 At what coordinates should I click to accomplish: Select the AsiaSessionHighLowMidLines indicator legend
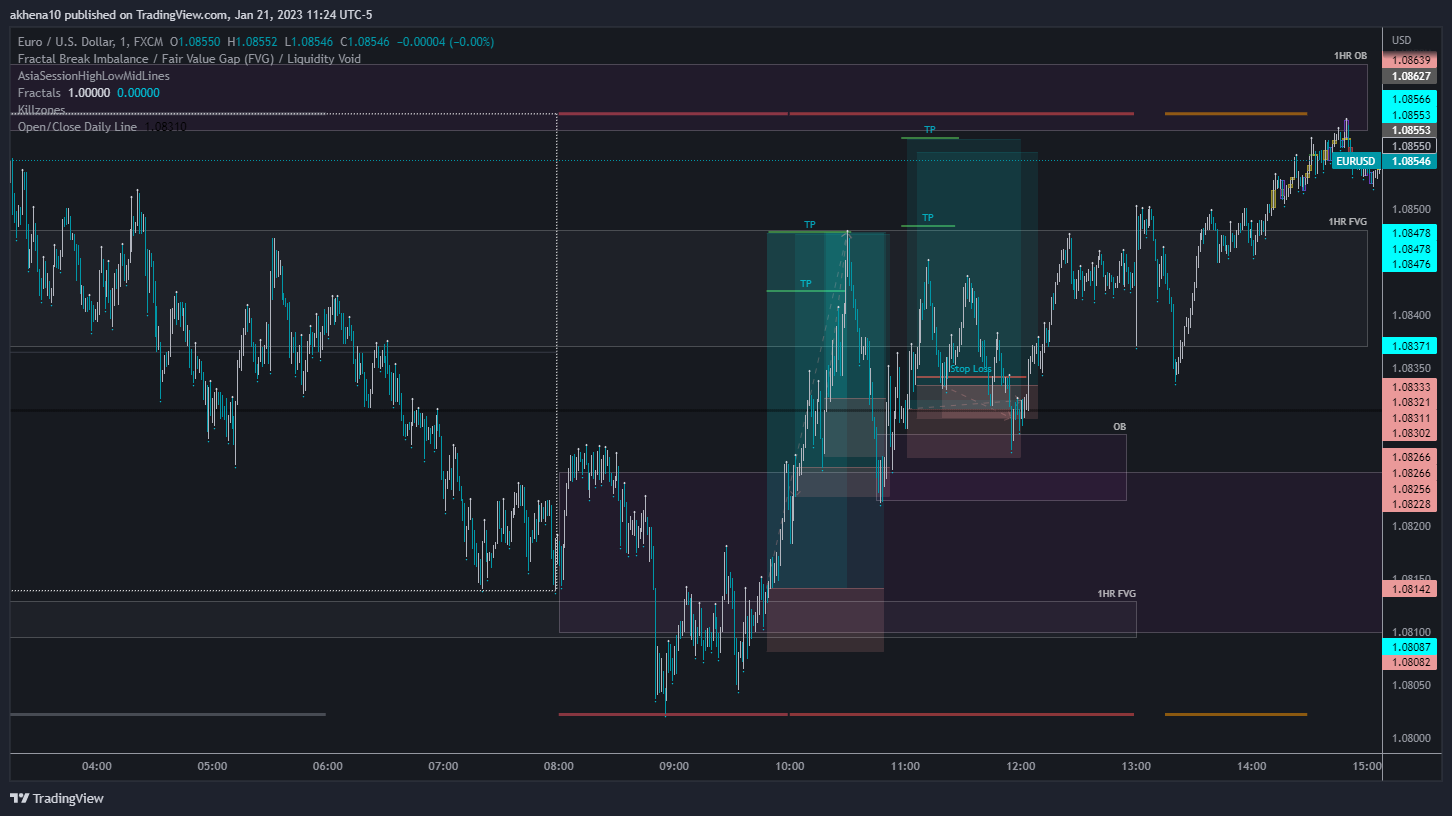[x=94, y=76]
